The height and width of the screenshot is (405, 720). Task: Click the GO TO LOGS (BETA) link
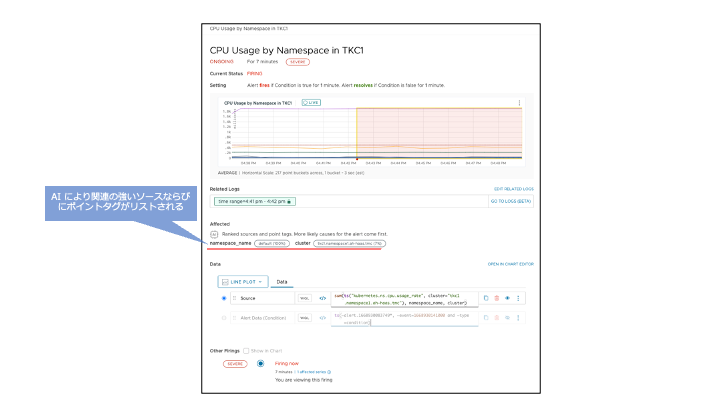click(x=511, y=201)
